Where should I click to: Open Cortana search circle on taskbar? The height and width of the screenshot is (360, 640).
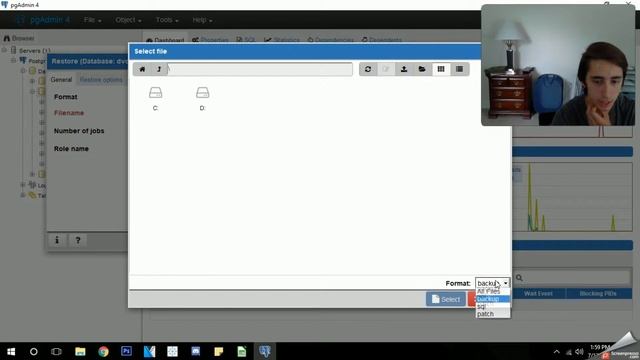[34, 351]
